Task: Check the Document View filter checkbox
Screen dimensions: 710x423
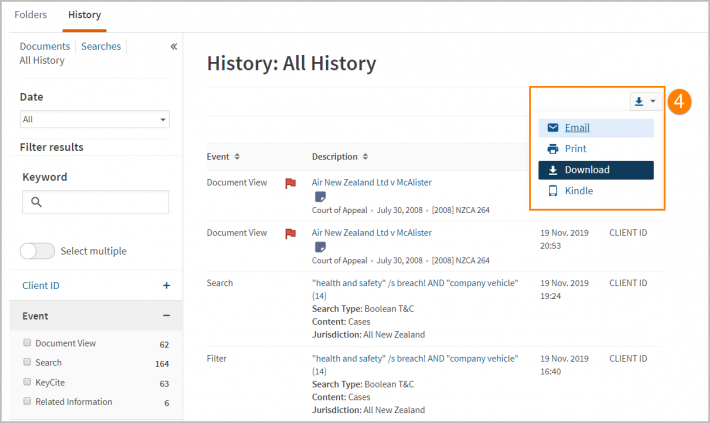Action: click(x=27, y=342)
